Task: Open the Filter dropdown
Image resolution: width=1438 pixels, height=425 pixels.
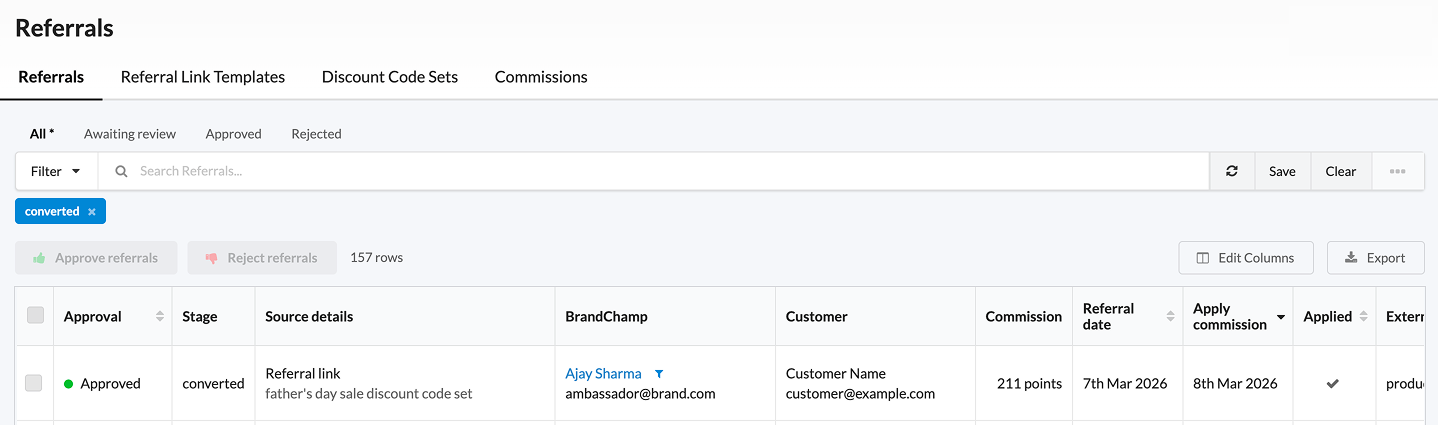Action: (x=56, y=171)
